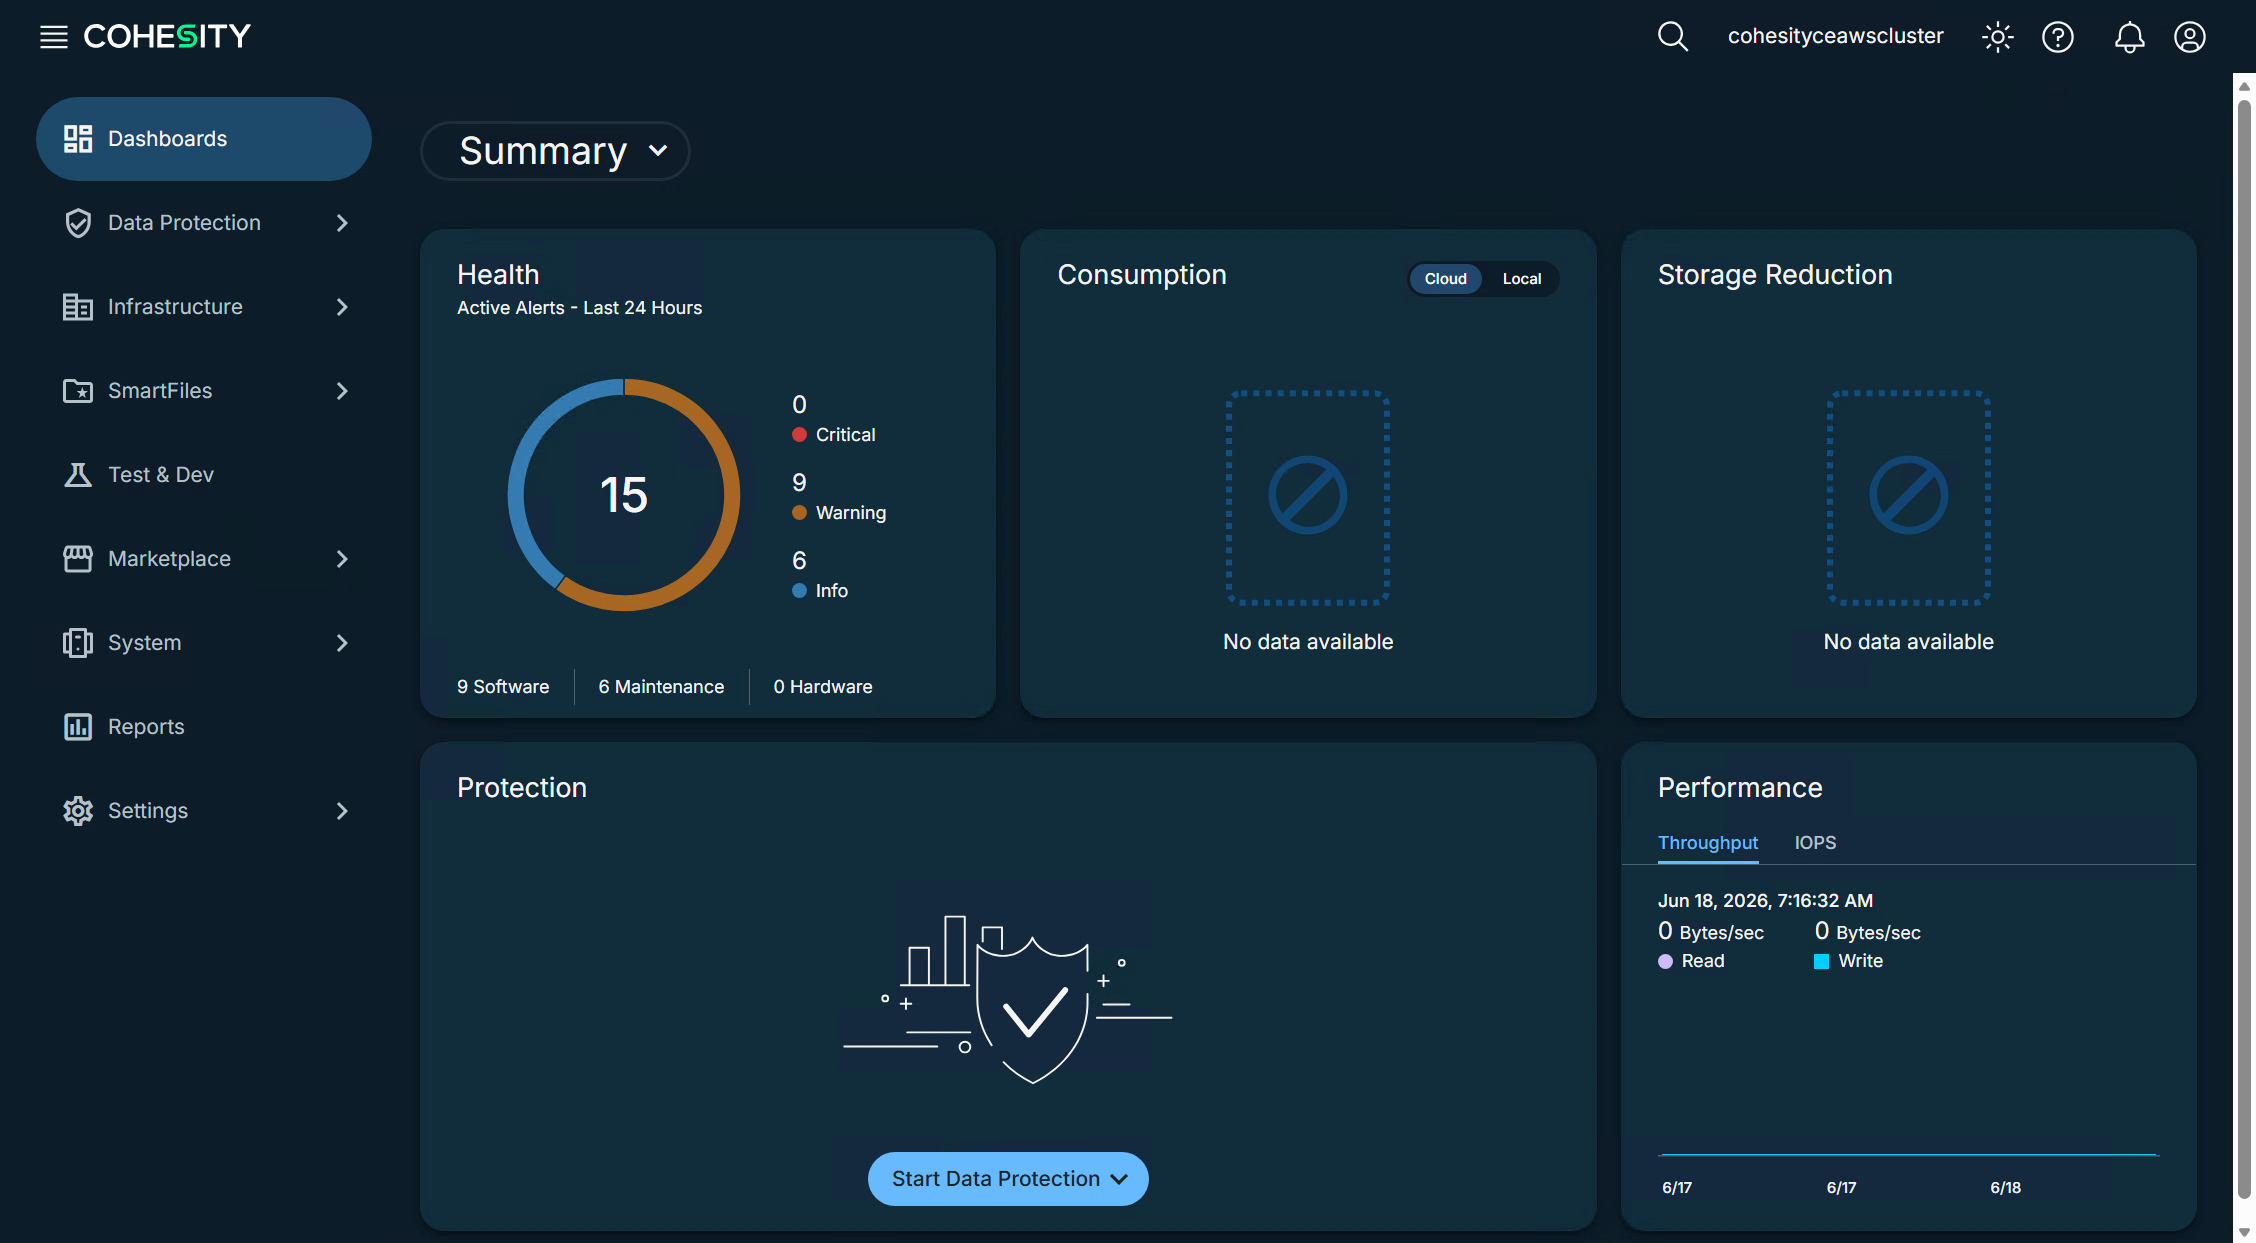
Task: Click the Infrastructure building icon
Action: [78, 307]
